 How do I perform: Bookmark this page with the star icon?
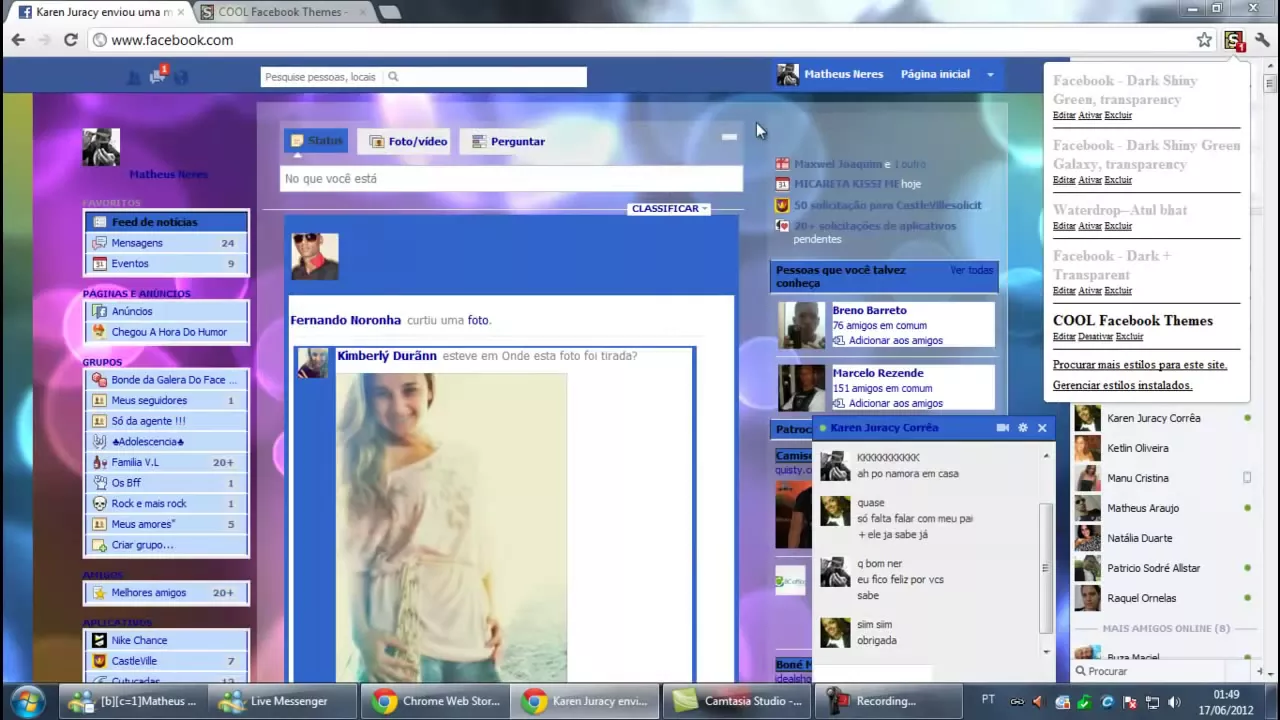1204,40
